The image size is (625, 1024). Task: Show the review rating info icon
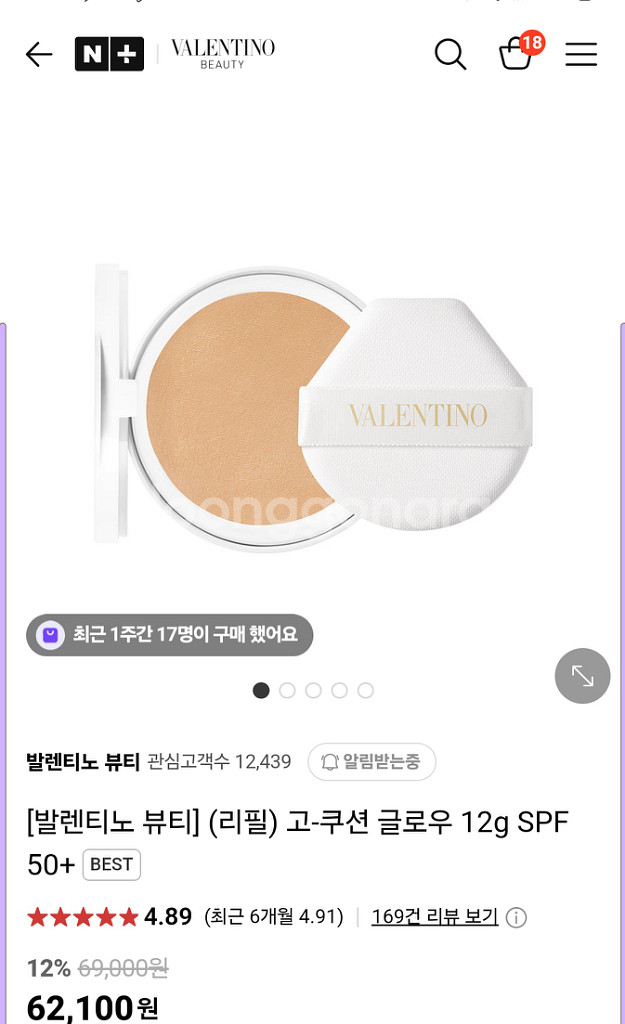(516, 918)
